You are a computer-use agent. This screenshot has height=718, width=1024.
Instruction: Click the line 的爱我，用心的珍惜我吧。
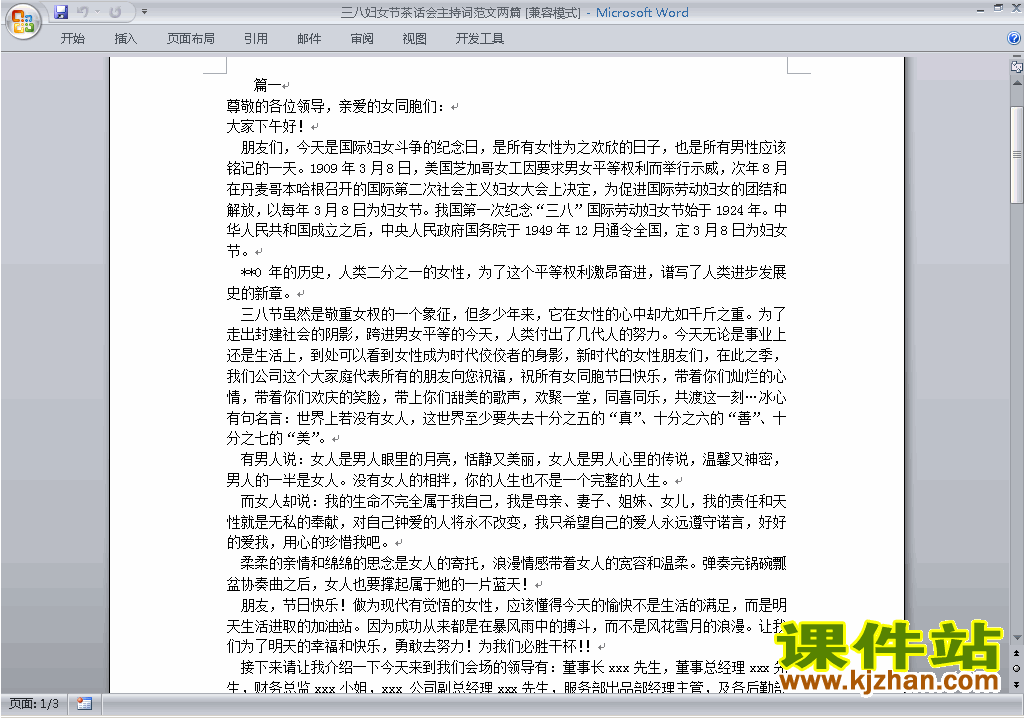point(308,542)
